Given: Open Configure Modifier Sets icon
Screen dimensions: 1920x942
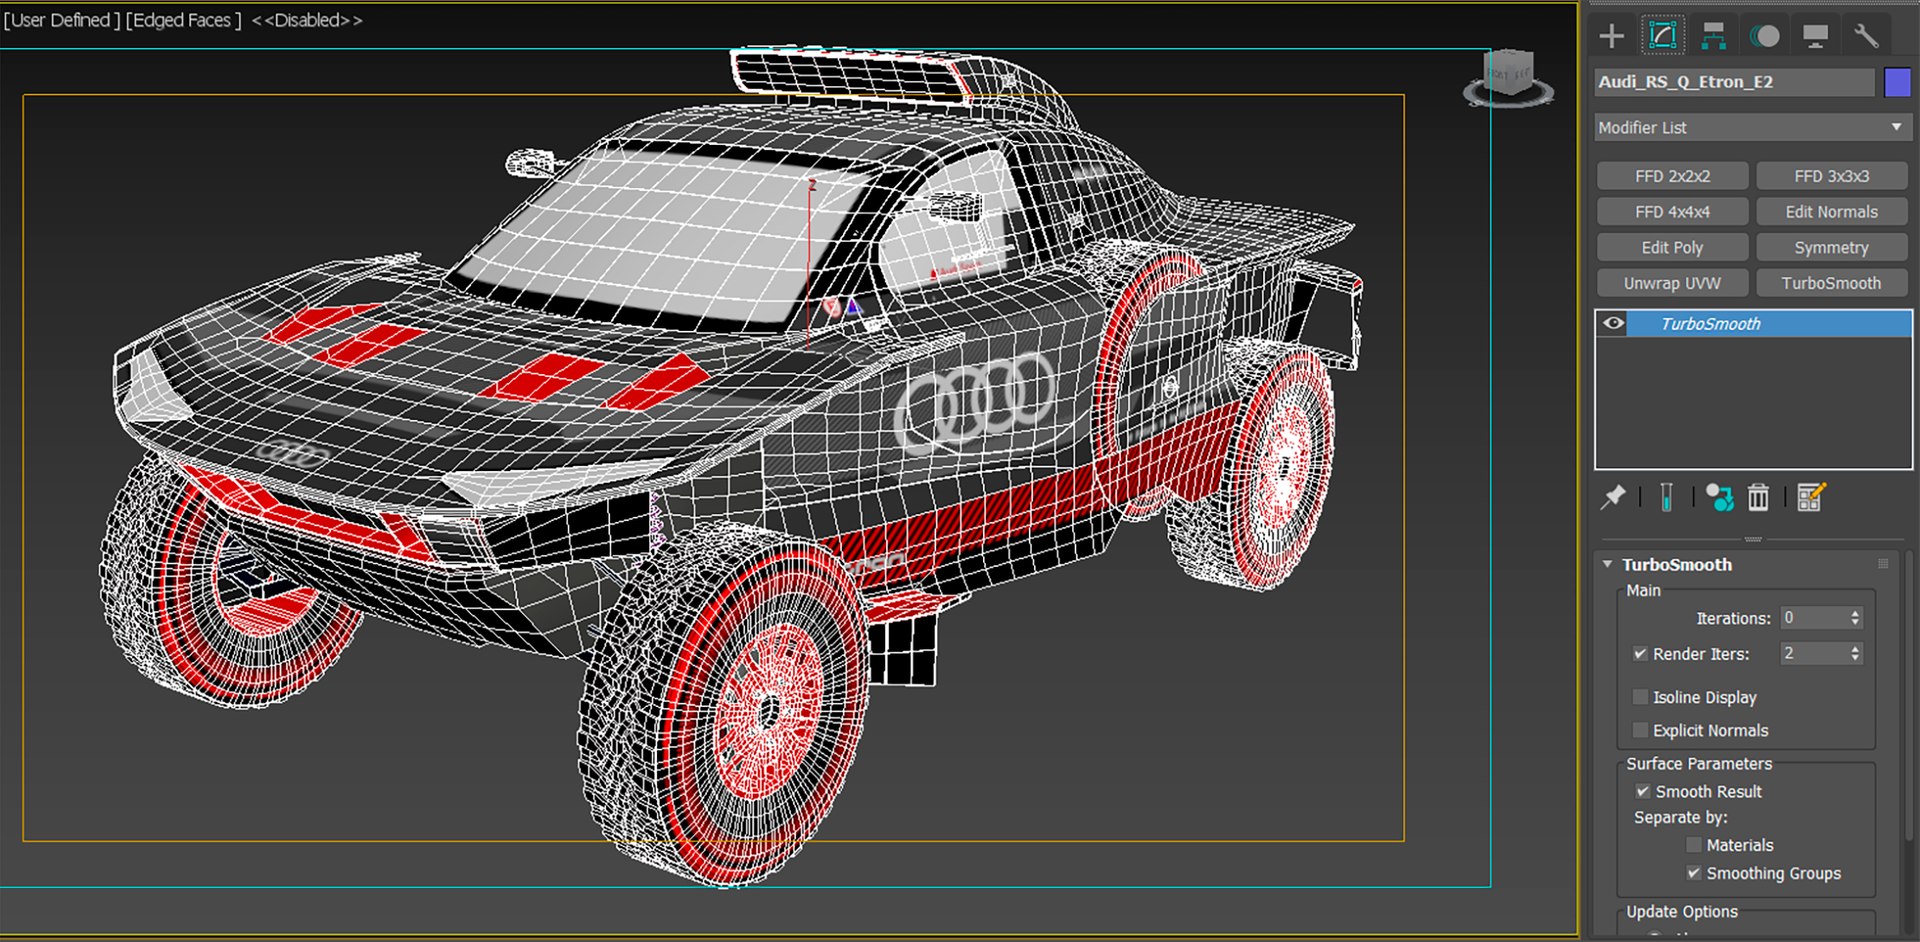Looking at the screenshot, I should pos(1811,497).
